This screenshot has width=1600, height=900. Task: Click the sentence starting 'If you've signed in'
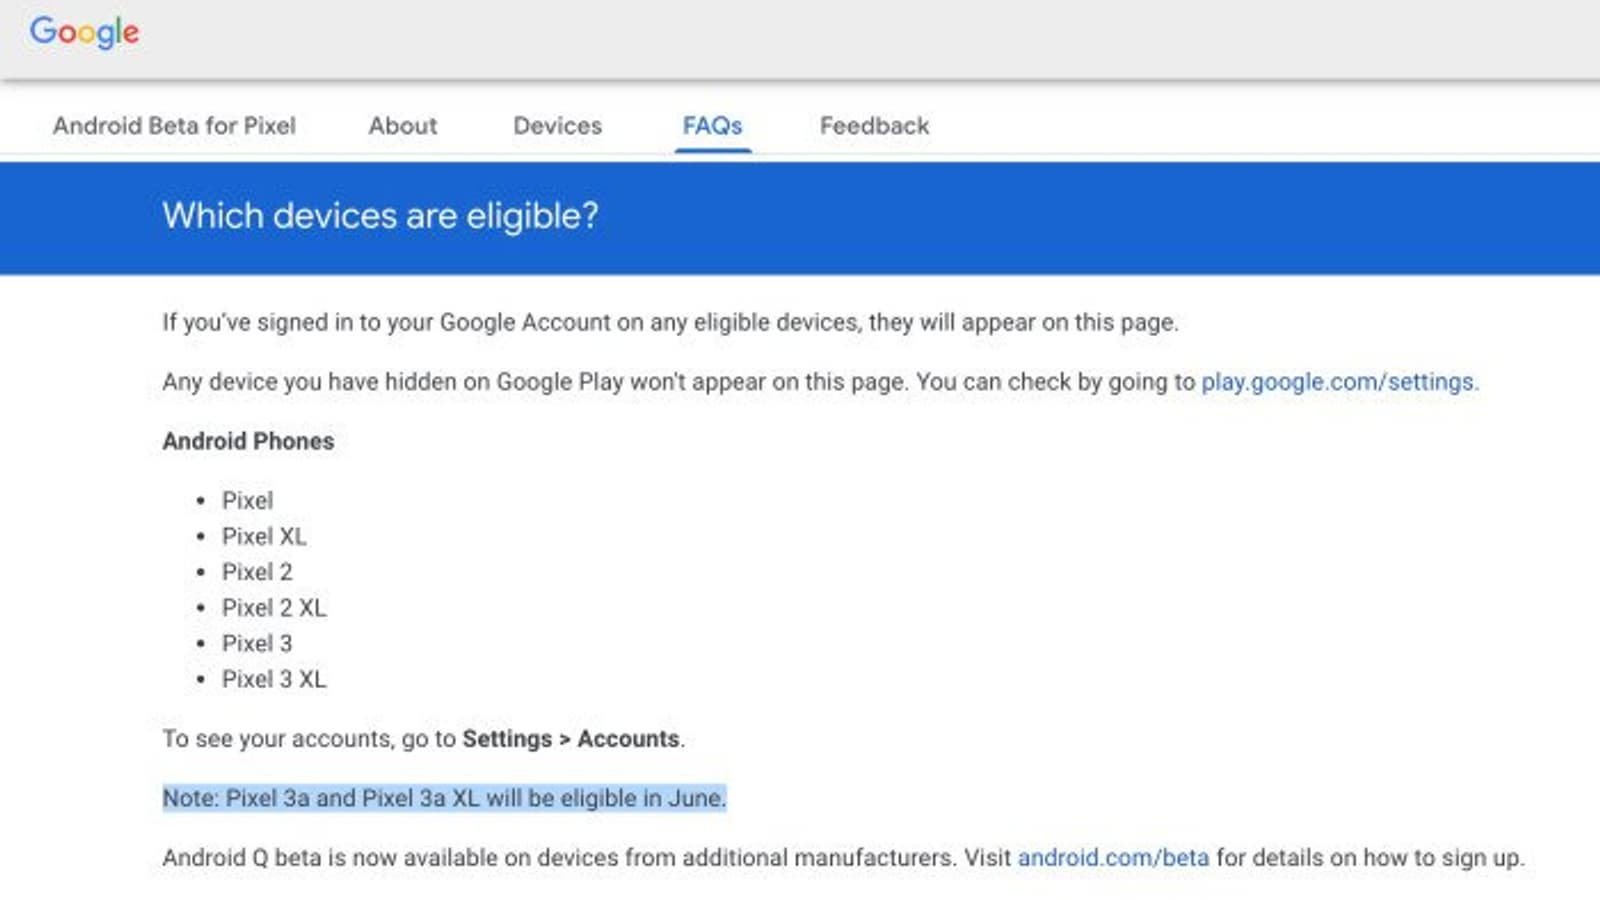[x=670, y=323]
